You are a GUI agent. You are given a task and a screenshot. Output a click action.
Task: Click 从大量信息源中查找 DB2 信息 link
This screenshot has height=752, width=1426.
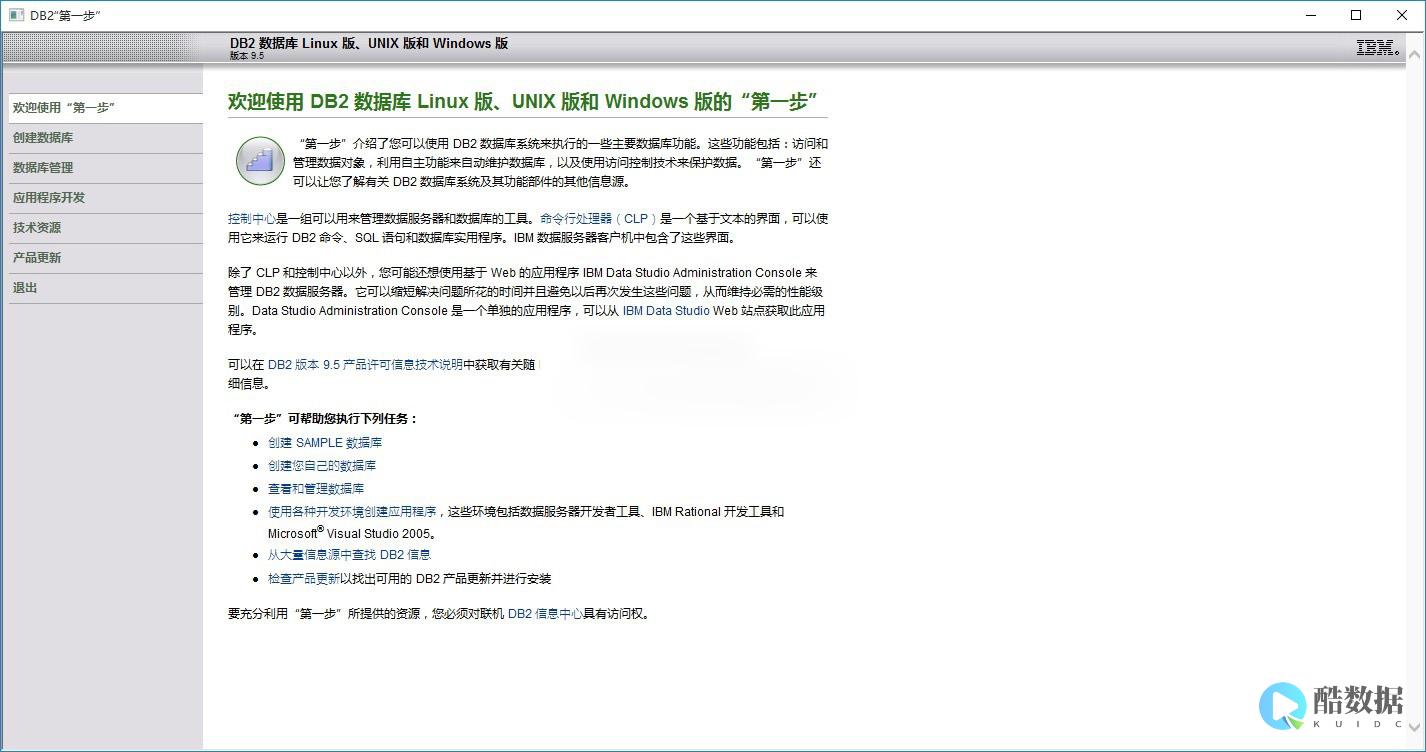coord(349,555)
